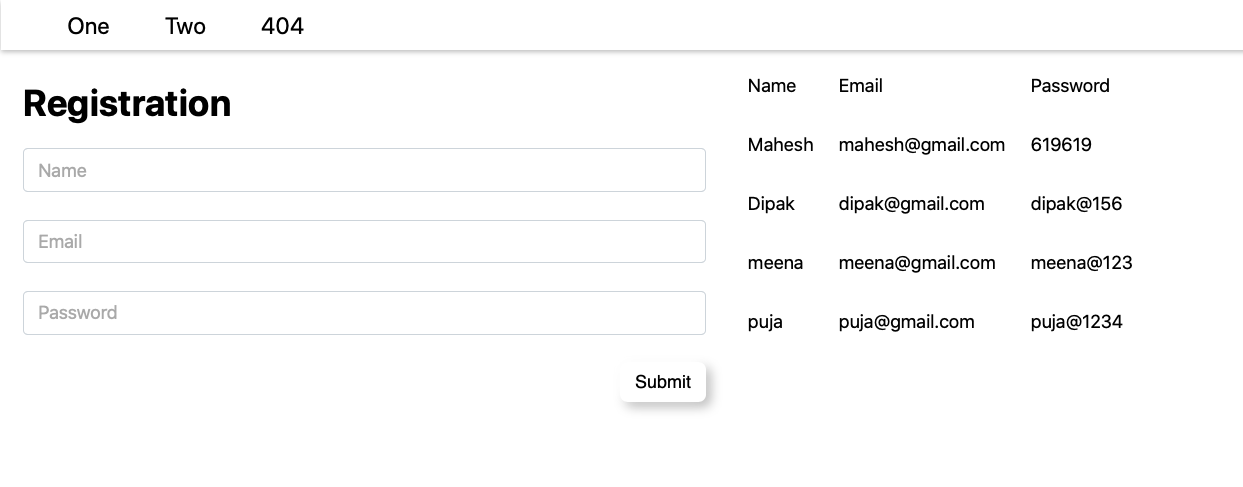Select the Mahesh name cell
This screenshot has height=487, width=1243.
780,145
